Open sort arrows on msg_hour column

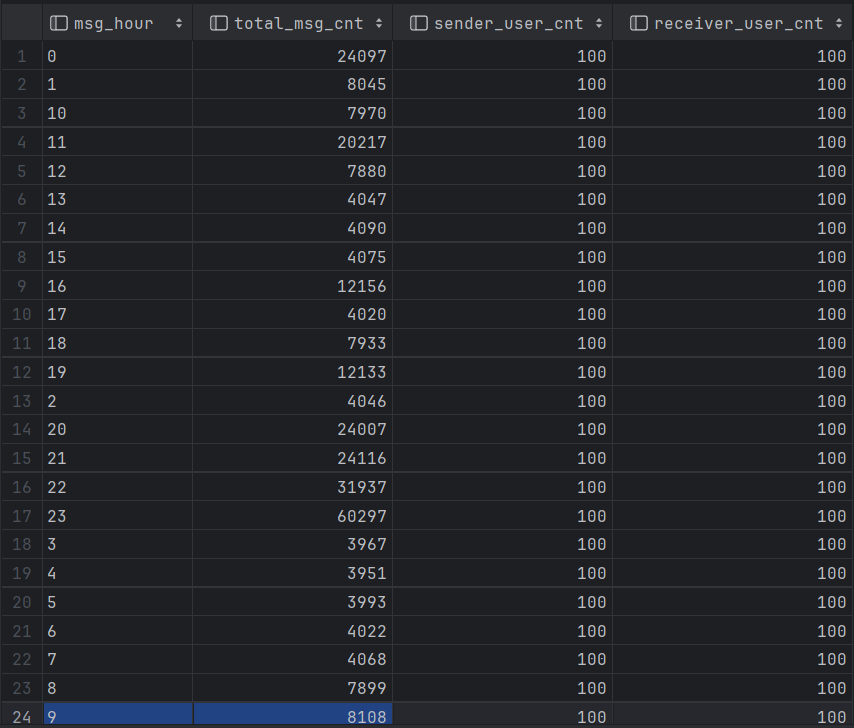pyautogui.click(x=179, y=23)
